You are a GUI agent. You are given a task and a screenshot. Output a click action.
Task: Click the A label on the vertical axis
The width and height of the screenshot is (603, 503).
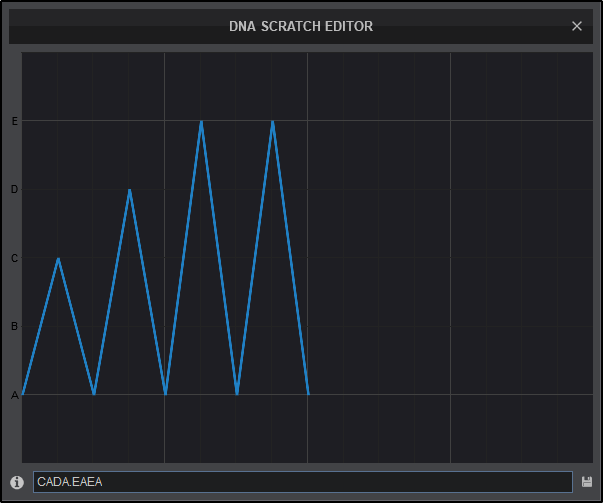coord(14,395)
